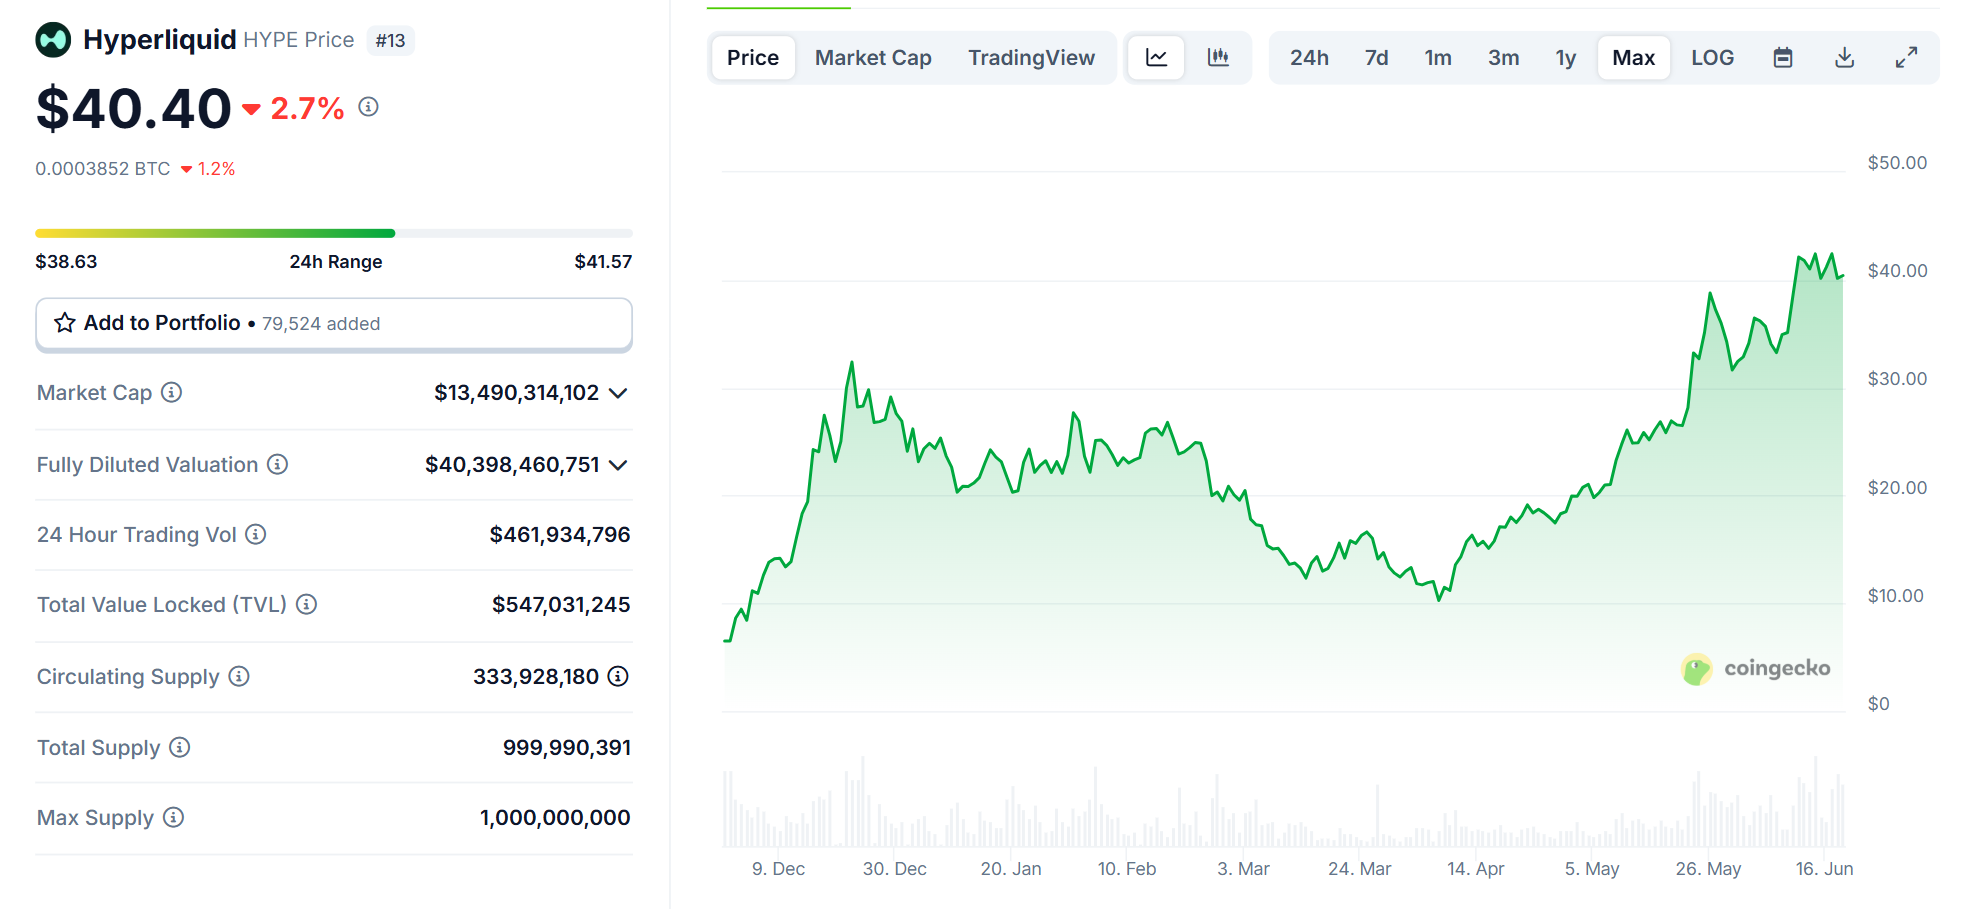Image resolution: width=1977 pixels, height=909 pixels.
Task: Show Max Supply info icon
Action: [174, 817]
